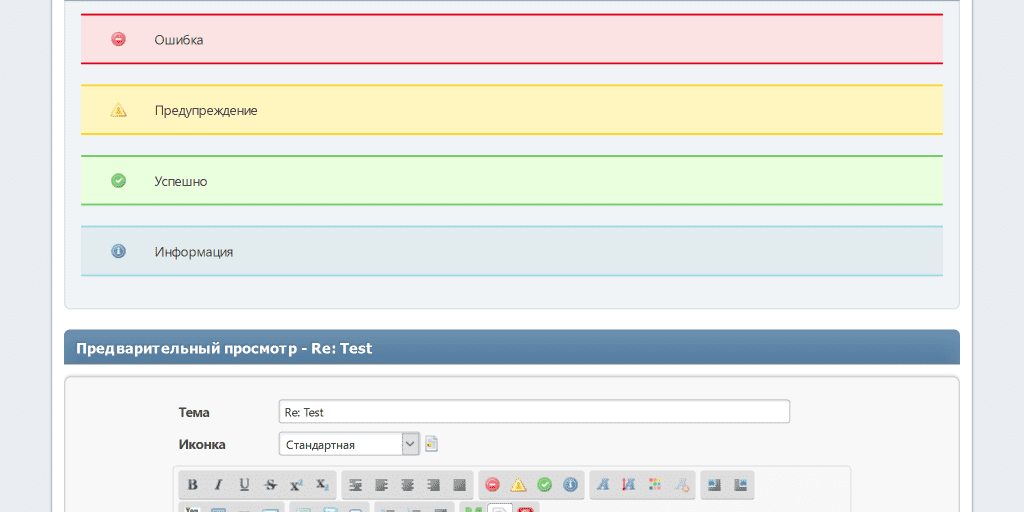Image resolution: width=1024 pixels, height=512 pixels.
Task: Focus the Тема subject input field
Action: tap(534, 412)
